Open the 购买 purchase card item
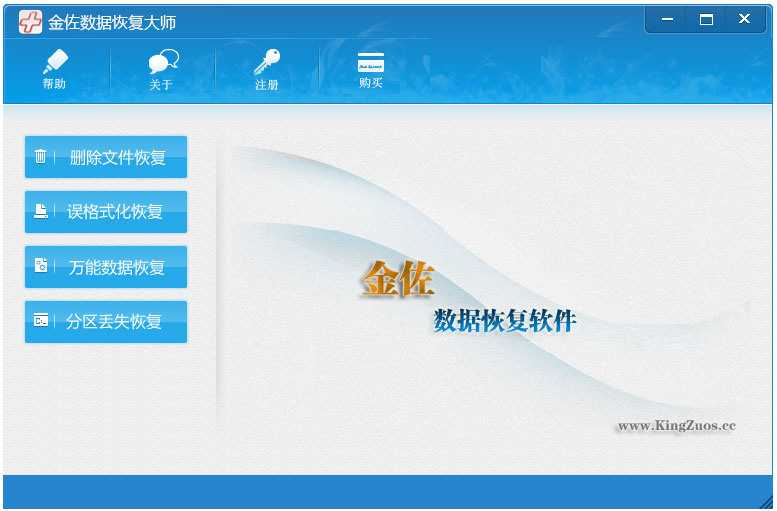The height and width of the screenshot is (511, 777). (371, 69)
